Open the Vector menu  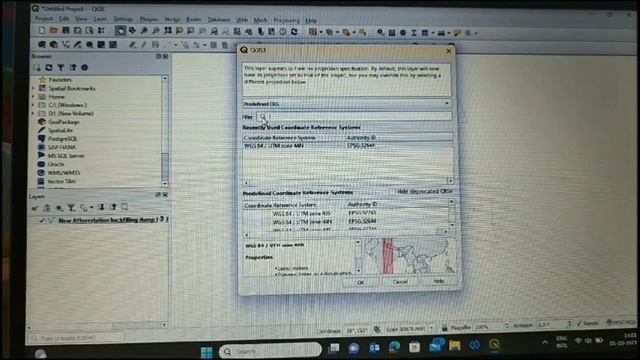tap(172, 20)
